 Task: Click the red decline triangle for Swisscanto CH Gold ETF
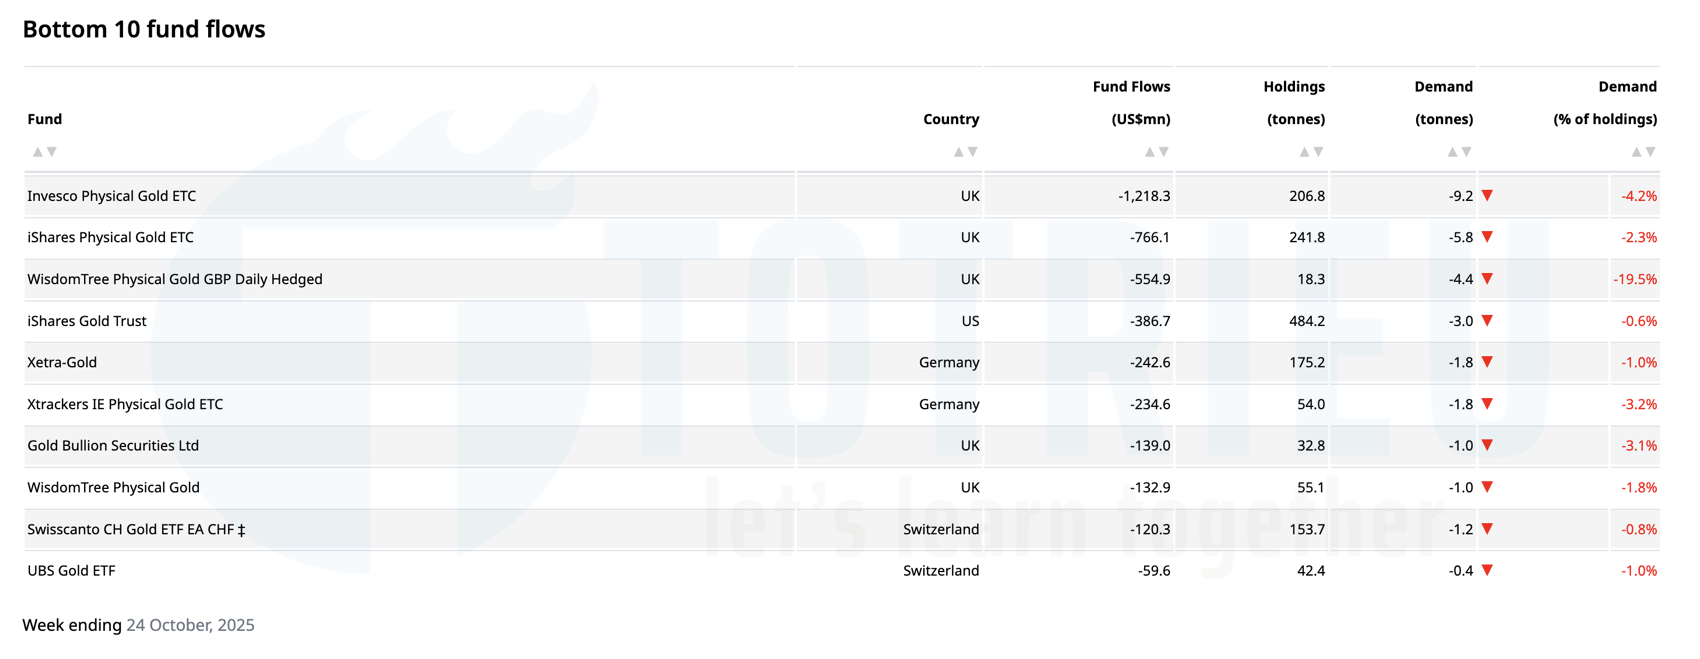1488,529
